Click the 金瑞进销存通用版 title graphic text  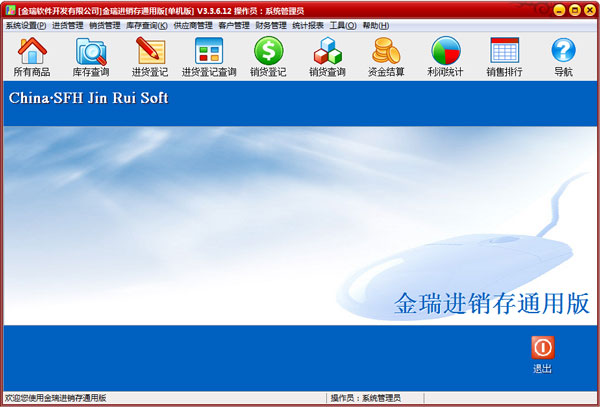click(492, 304)
